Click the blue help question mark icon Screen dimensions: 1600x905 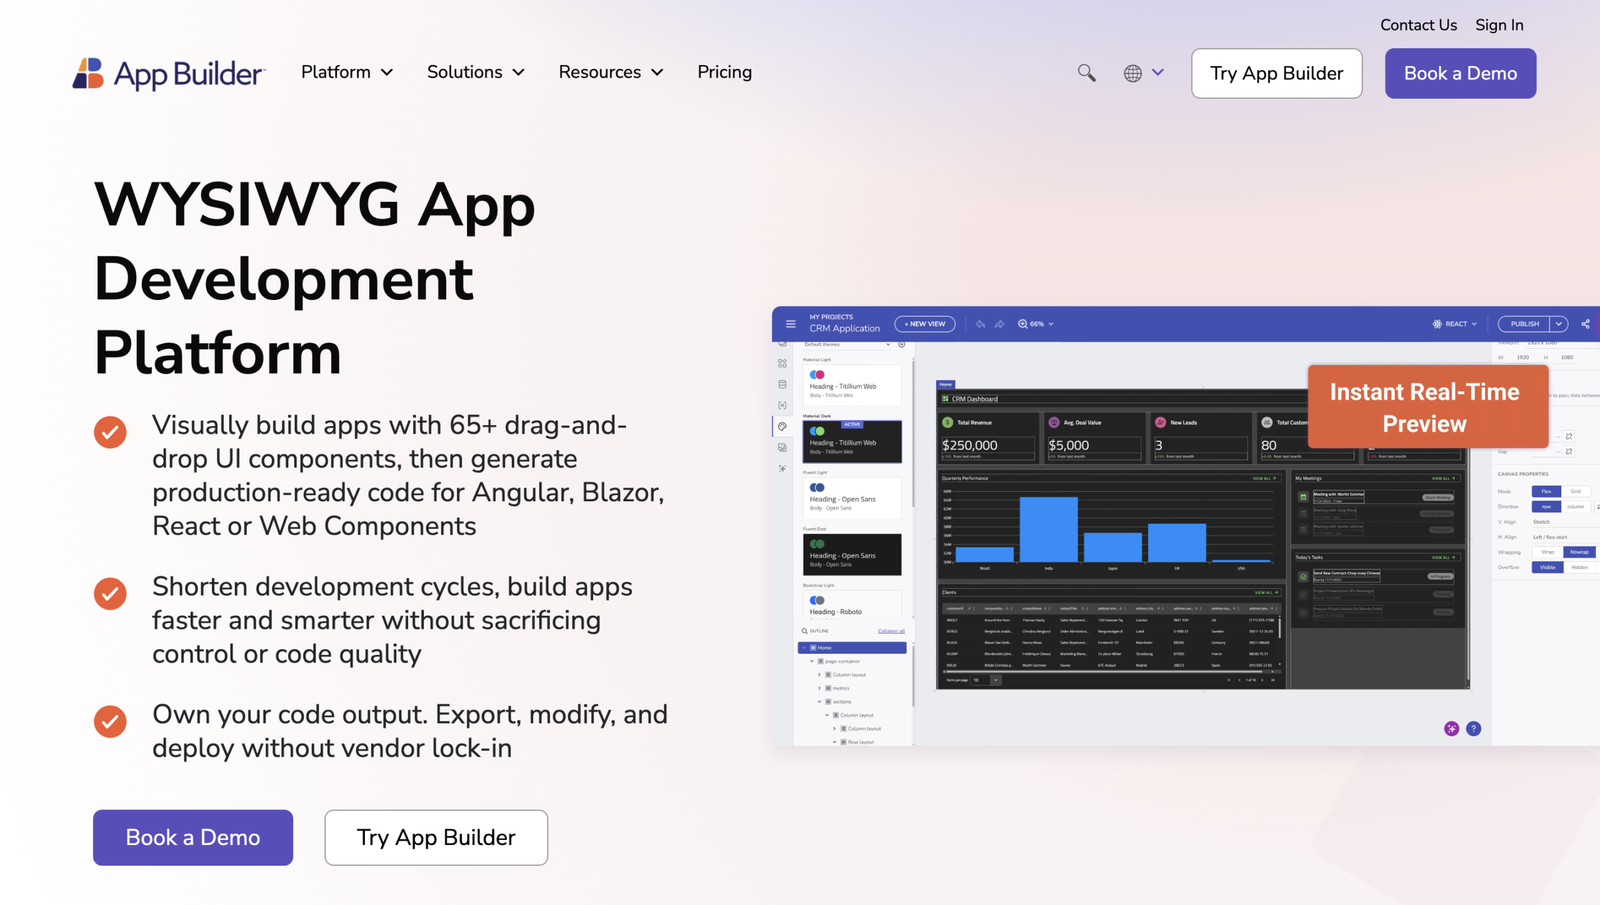coord(1473,728)
